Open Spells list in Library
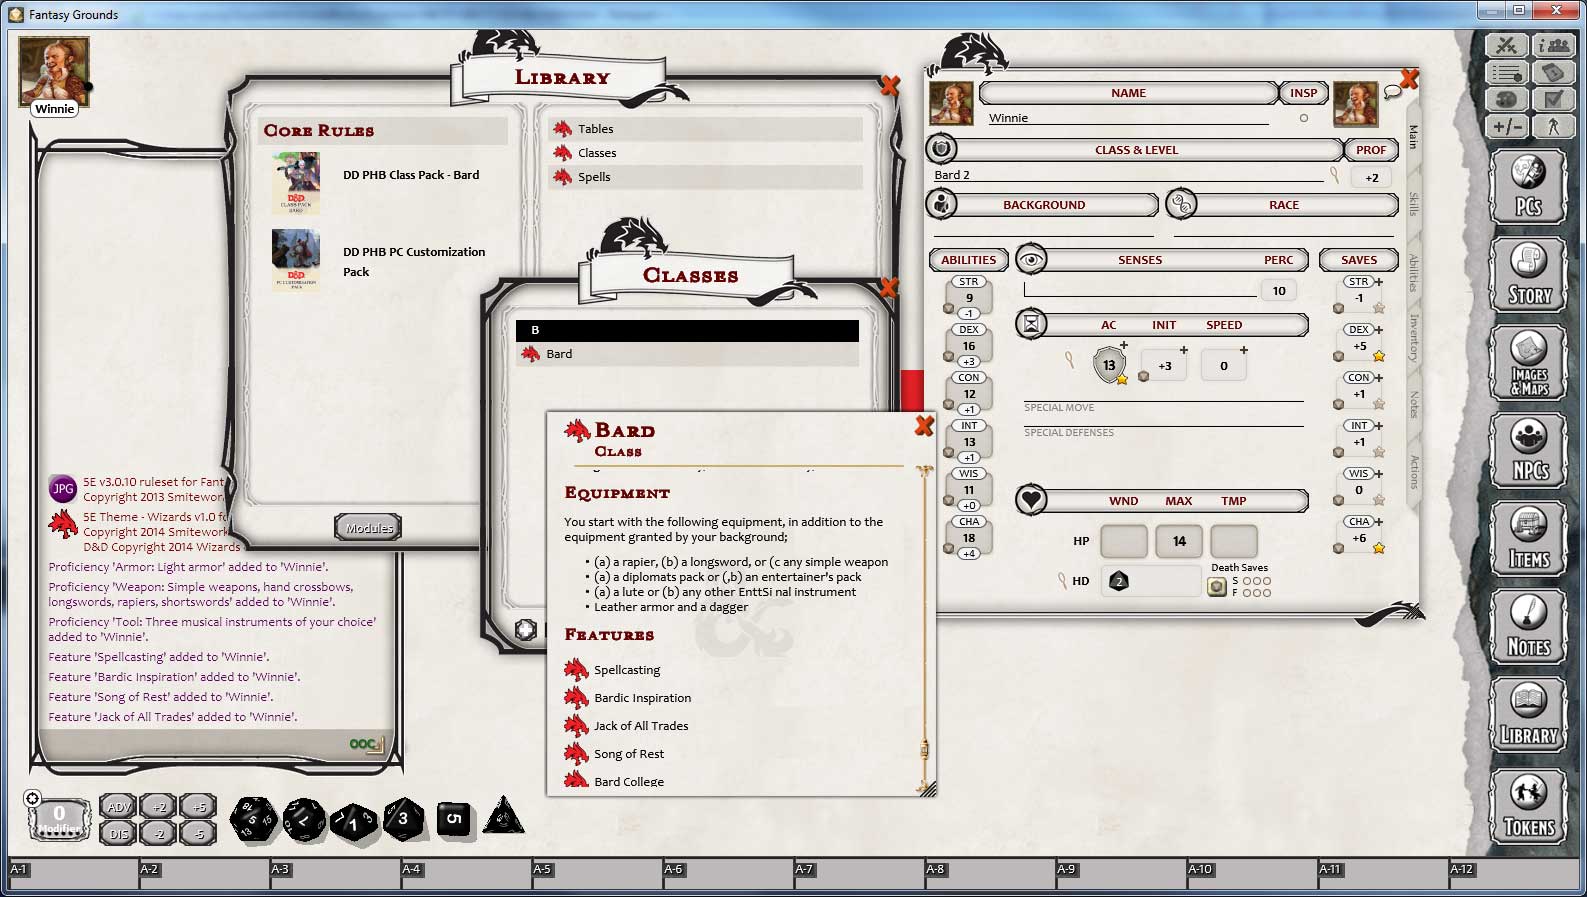 point(594,177)
